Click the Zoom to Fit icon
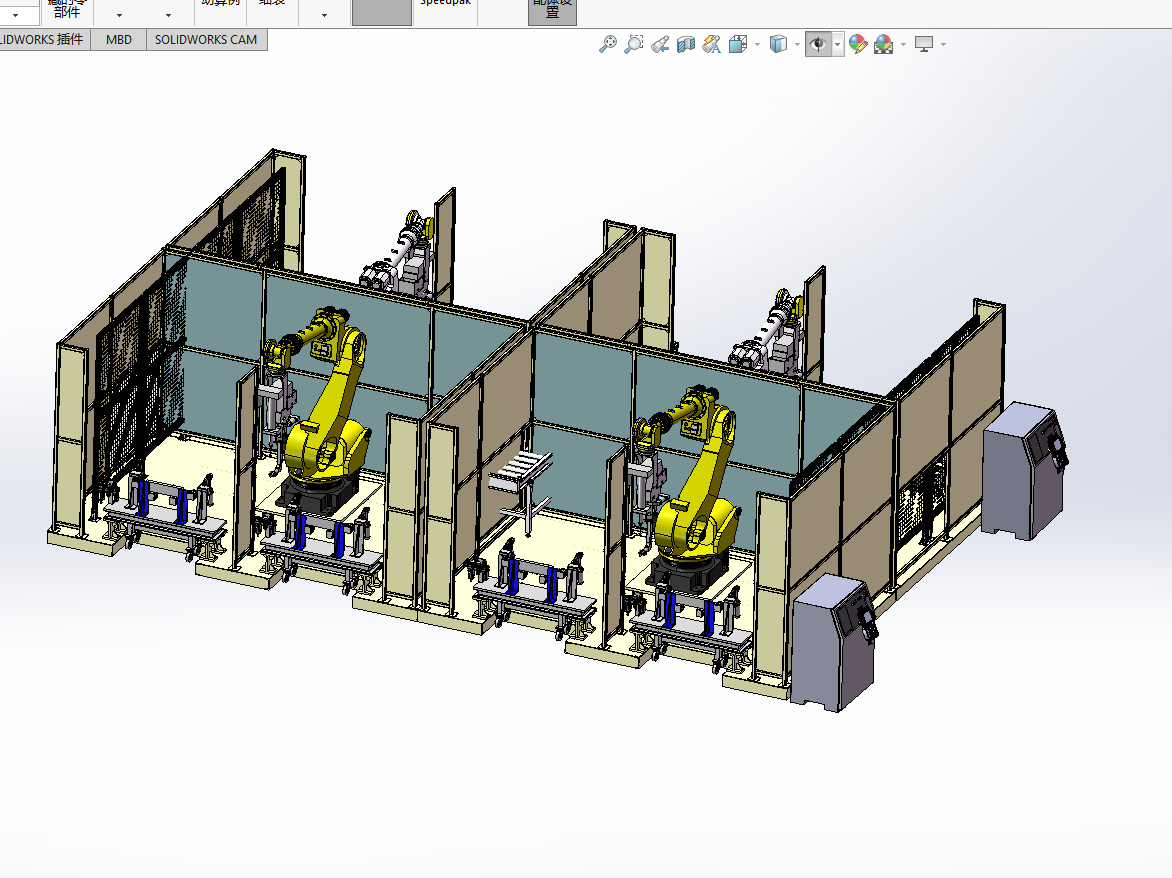 tap(608, 44)
